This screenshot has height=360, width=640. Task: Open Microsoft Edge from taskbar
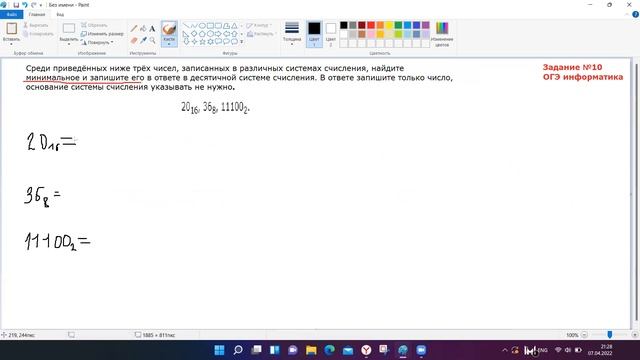coord(329,350)
